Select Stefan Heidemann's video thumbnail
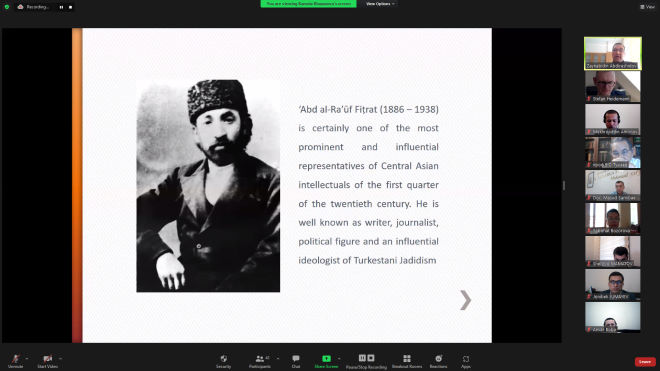The image size is (660, 371). tap(612, 86)
